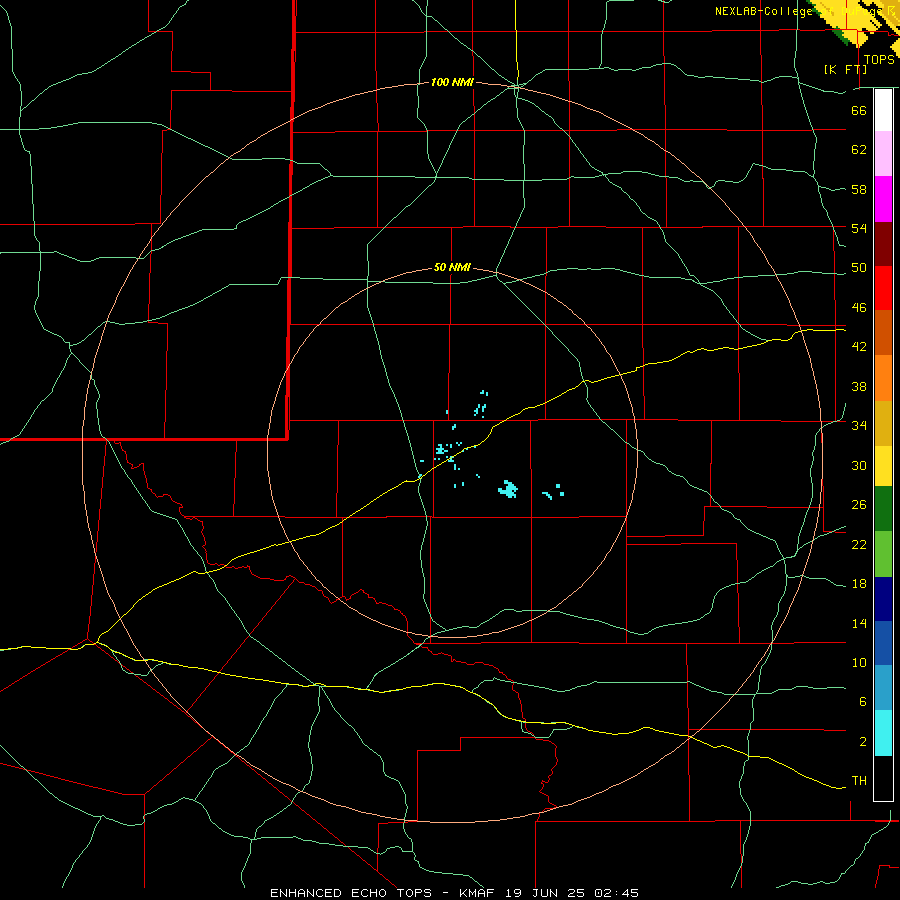
Task: Click the '02:45' timestamp
Action: 617,893
